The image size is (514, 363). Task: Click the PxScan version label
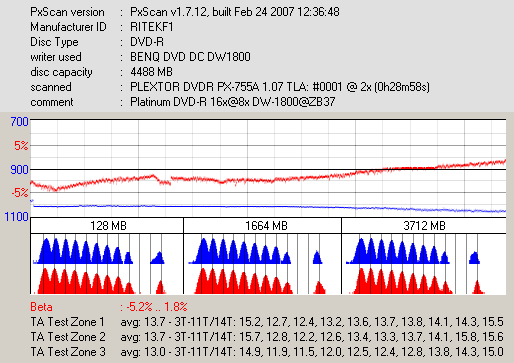click(x=67, y=12)
